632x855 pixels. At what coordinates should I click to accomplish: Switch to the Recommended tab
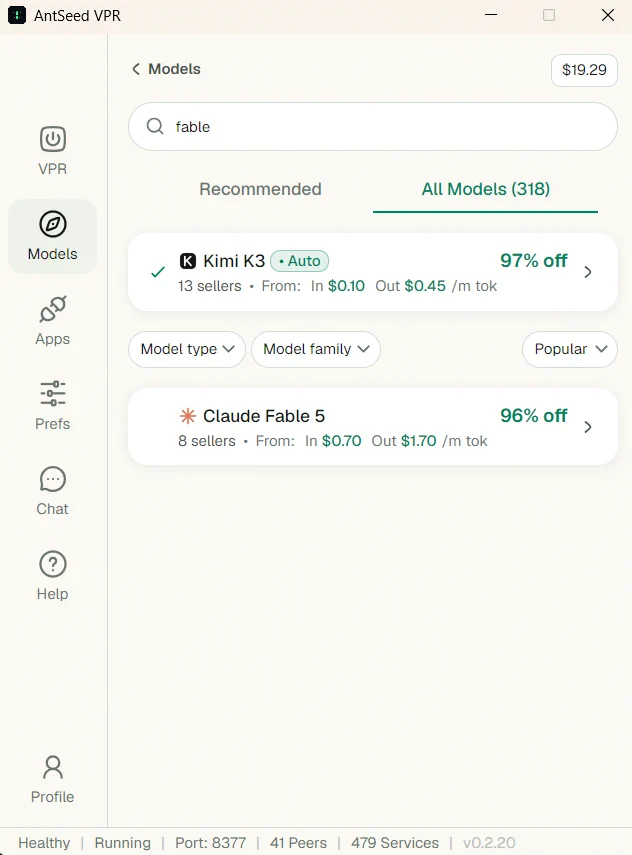[x=260, y=189]
